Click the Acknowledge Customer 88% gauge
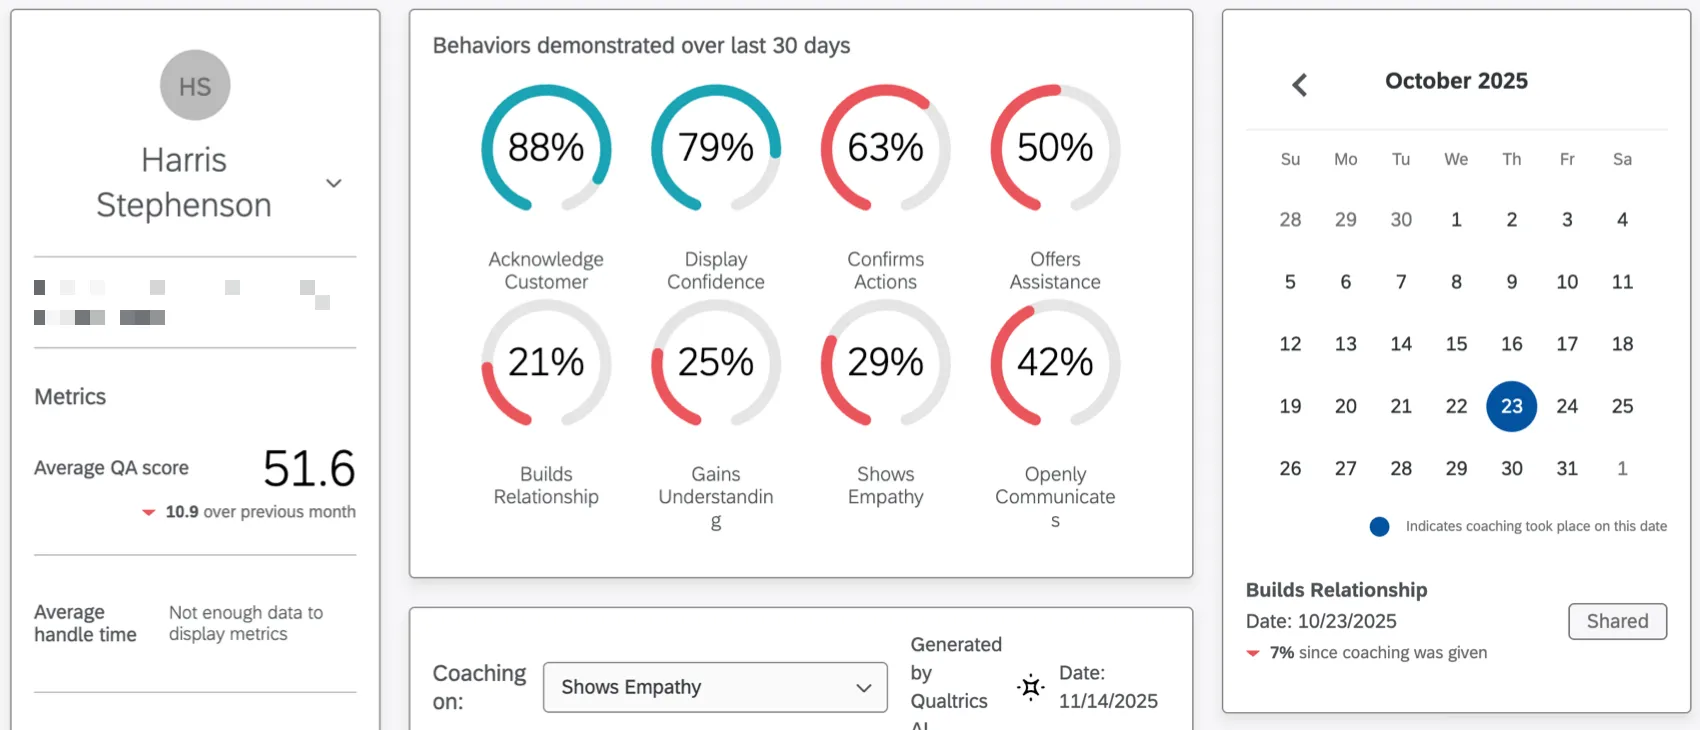 pyautogui.click(x=546, y=148)
